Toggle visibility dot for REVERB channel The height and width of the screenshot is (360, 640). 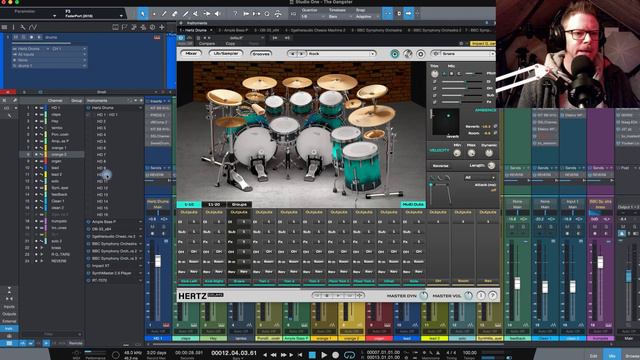[x=36, y=261]
